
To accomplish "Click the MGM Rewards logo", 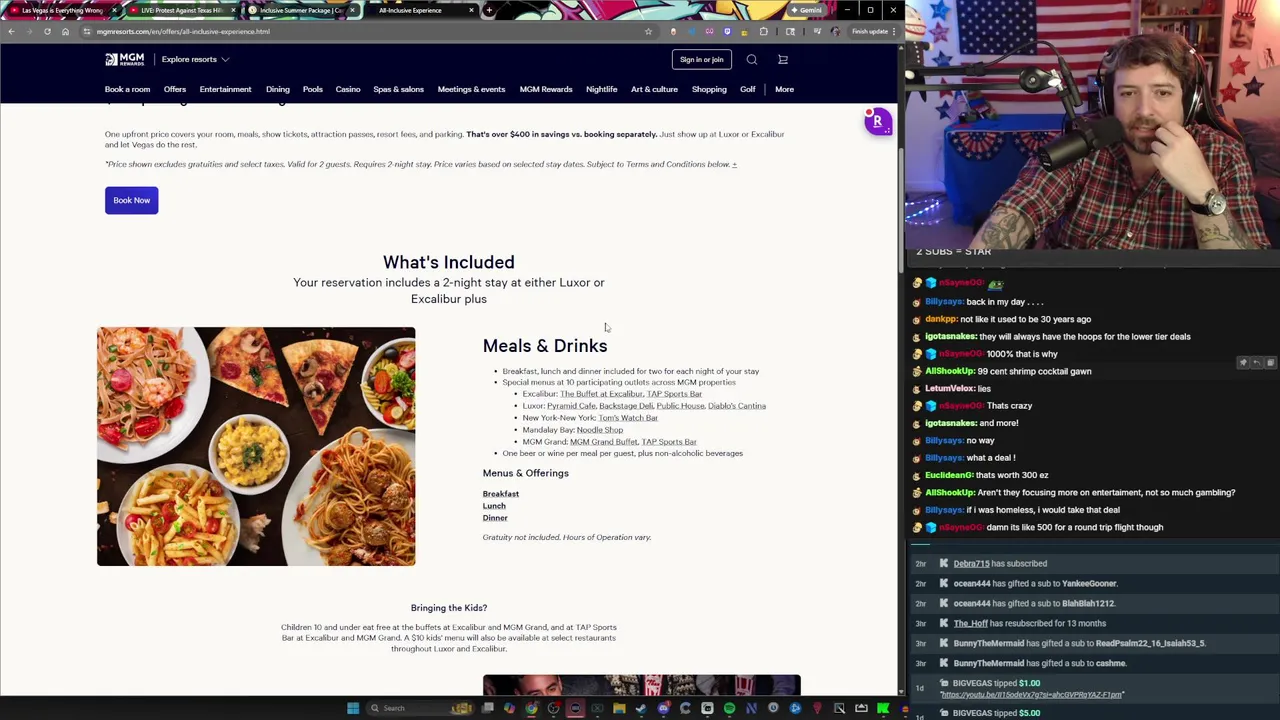I will tap(125, 59).
